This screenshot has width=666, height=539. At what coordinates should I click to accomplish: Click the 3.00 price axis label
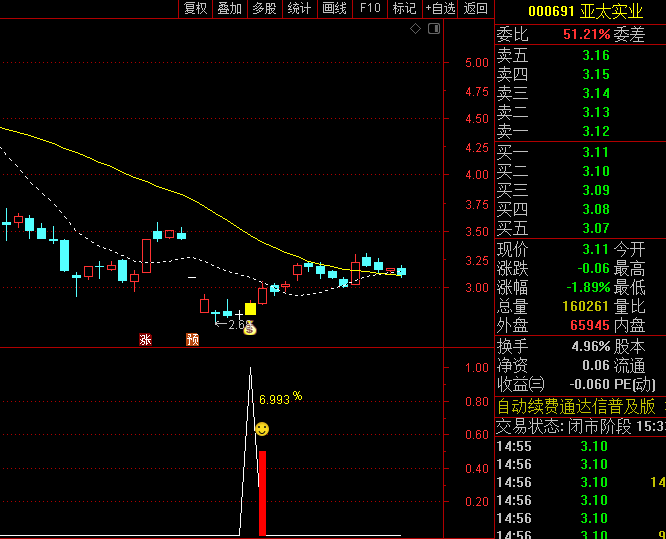pos(477,288)
